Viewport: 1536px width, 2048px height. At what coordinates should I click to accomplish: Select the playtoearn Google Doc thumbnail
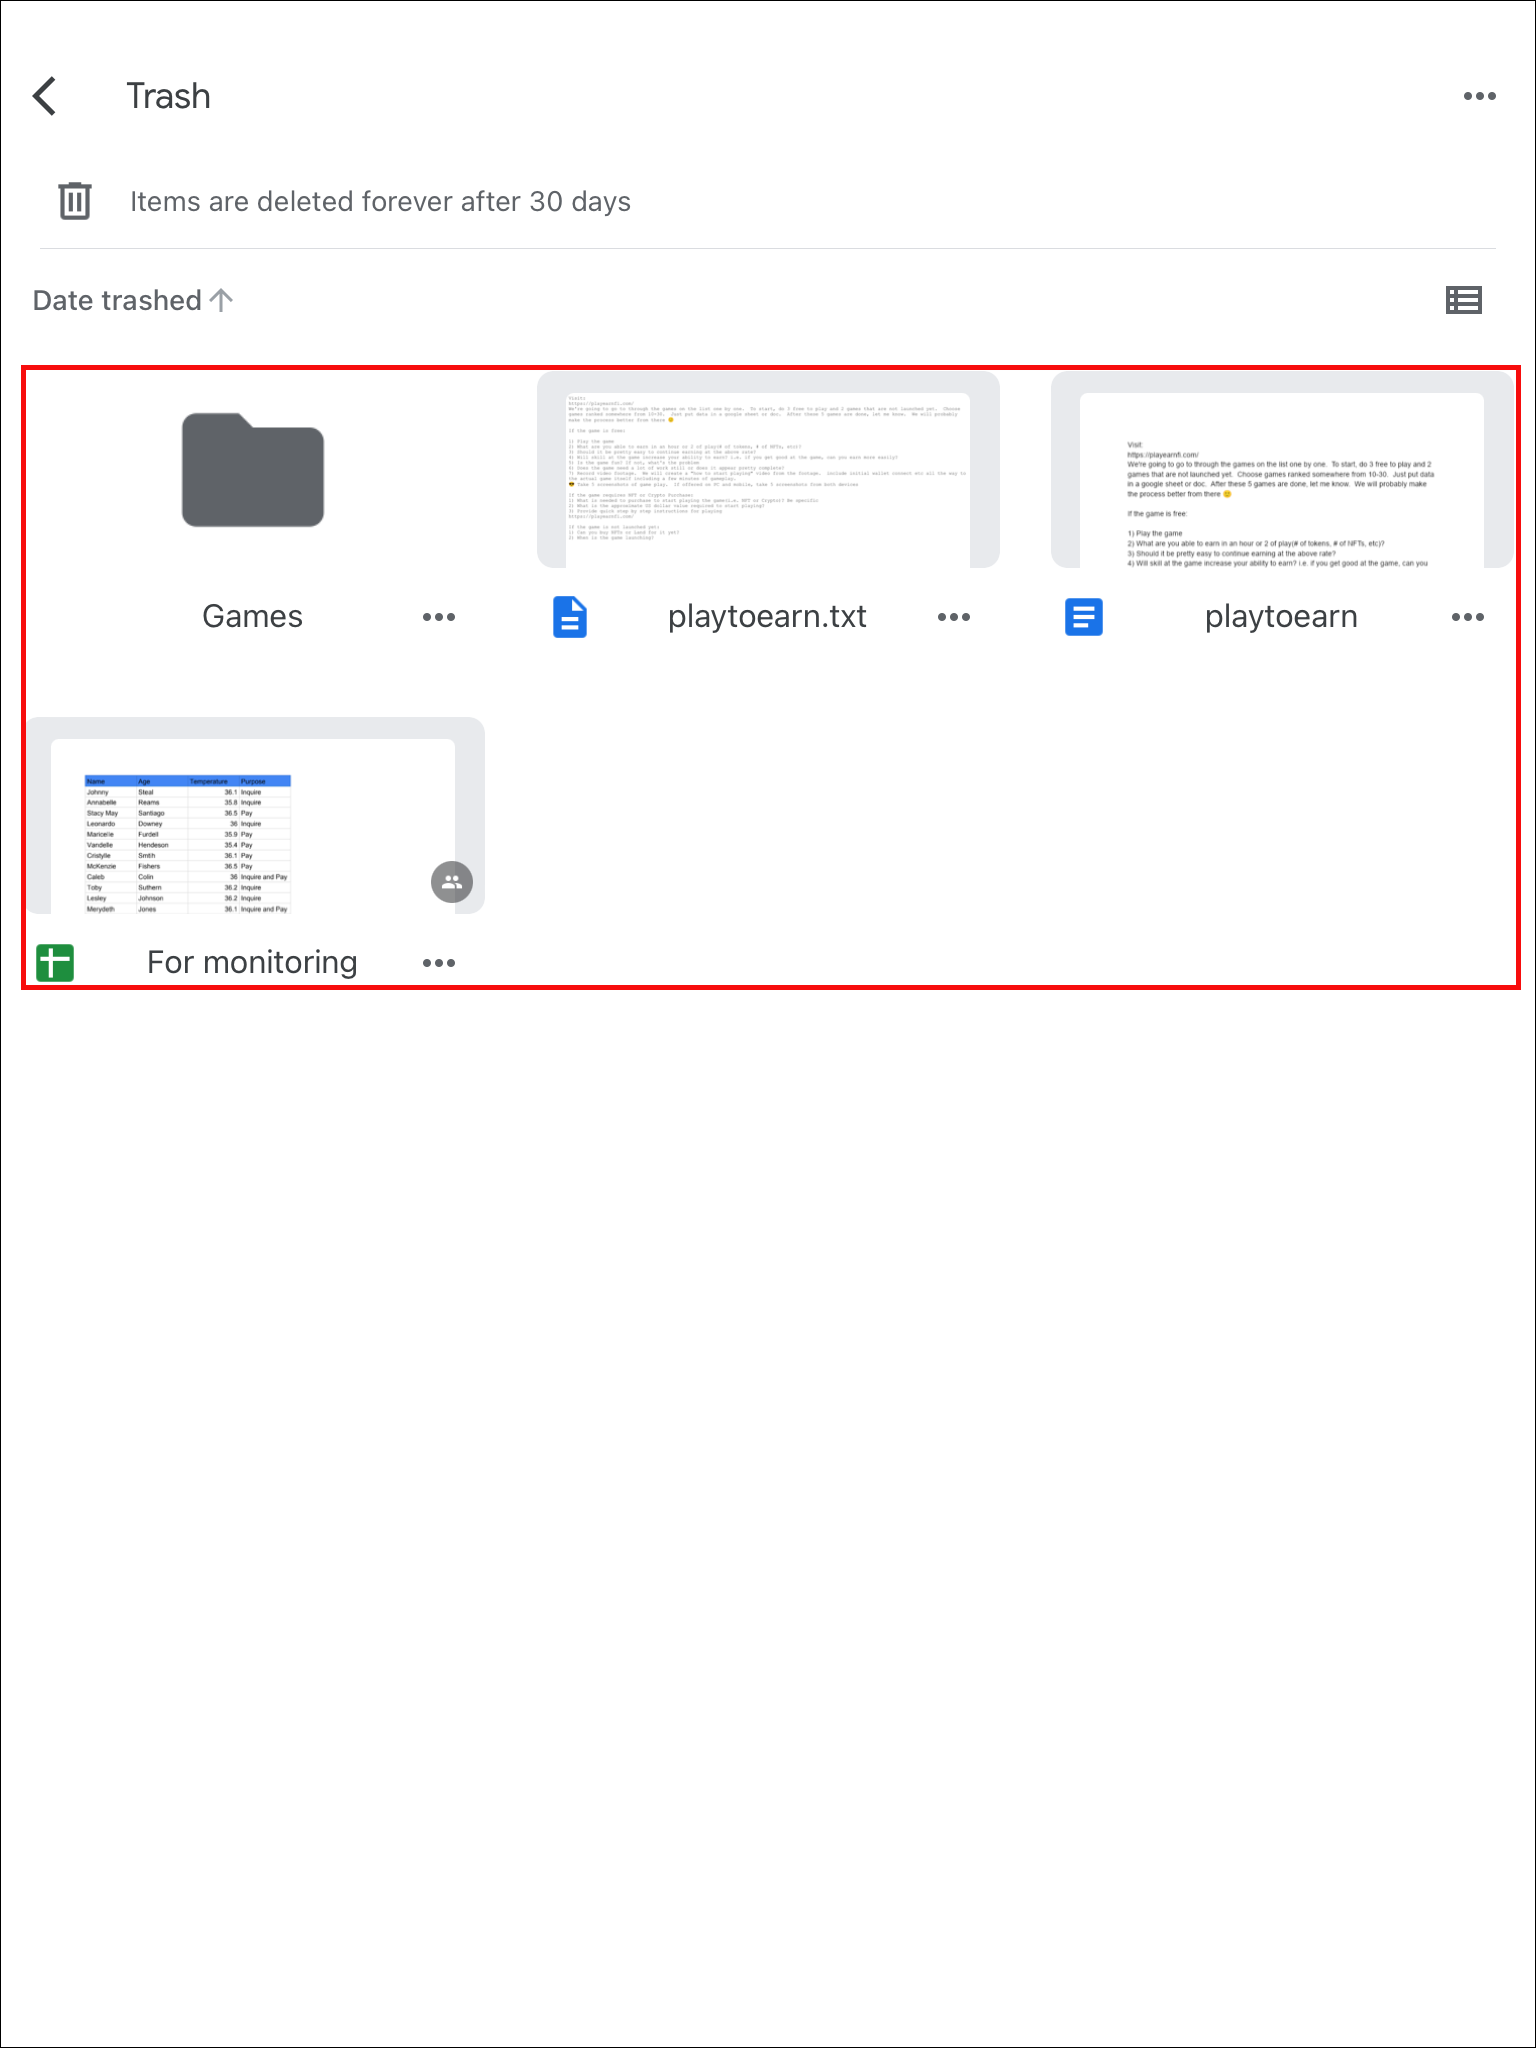pos(1282,470)
